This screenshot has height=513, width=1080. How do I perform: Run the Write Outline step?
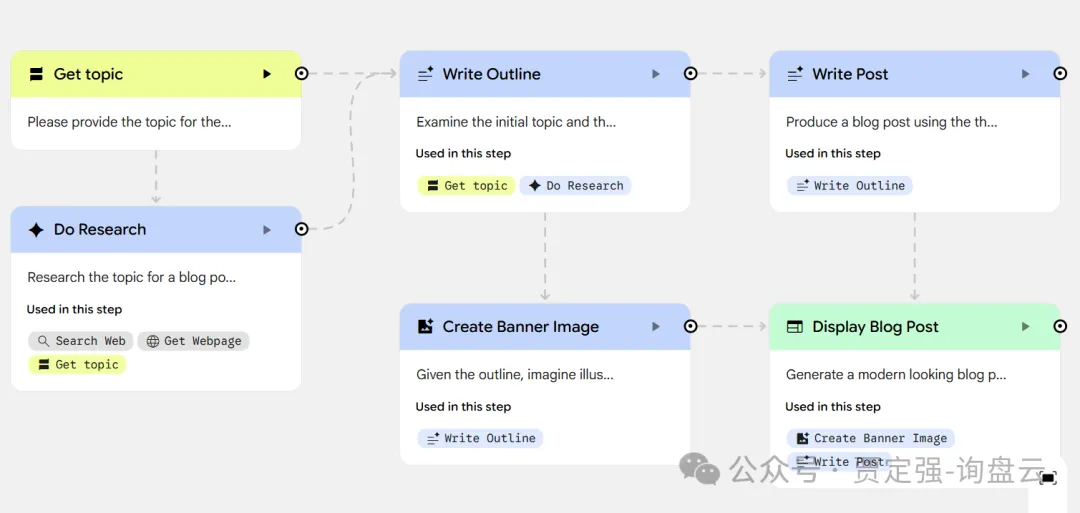pos(655,74)
